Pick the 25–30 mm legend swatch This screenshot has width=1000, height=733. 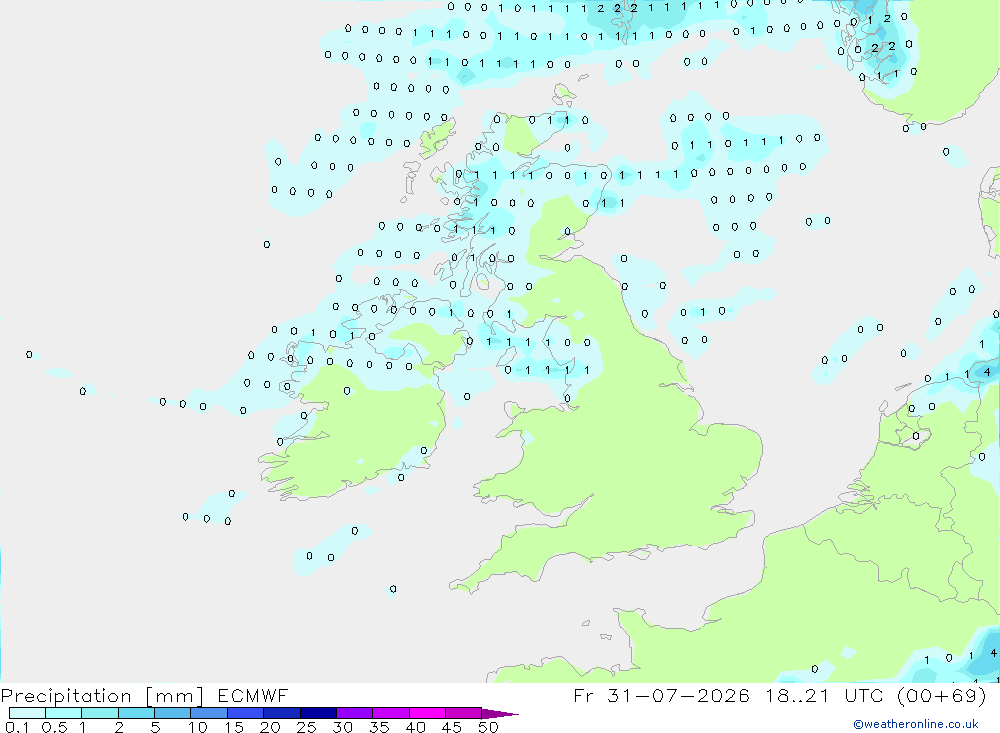pyautogui.click(x=318, y=713)
